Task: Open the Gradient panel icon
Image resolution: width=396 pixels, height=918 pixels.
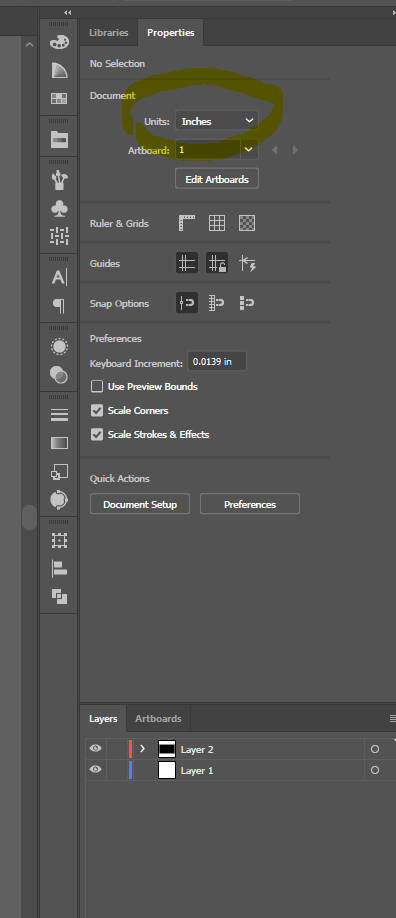Action: 59,443
